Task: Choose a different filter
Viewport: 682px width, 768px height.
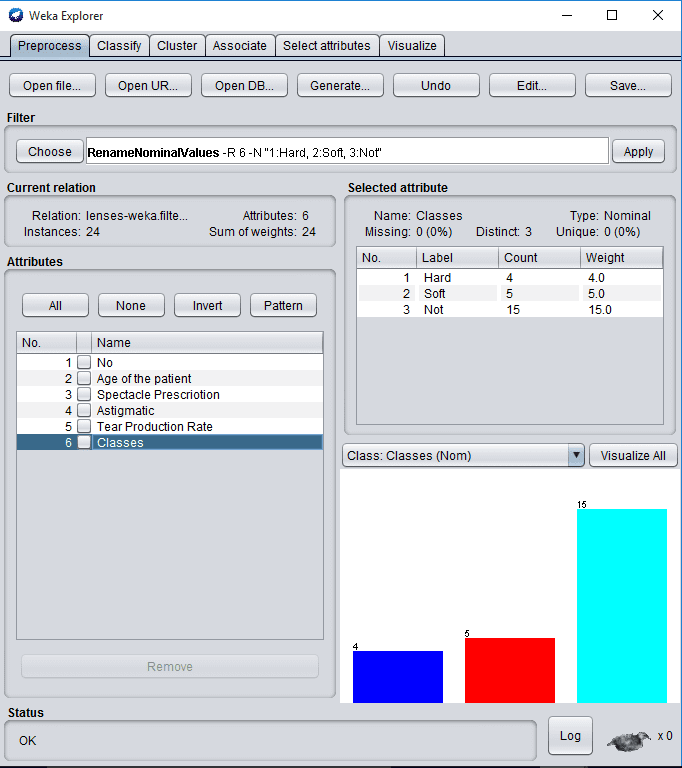Action: (50, 152)
